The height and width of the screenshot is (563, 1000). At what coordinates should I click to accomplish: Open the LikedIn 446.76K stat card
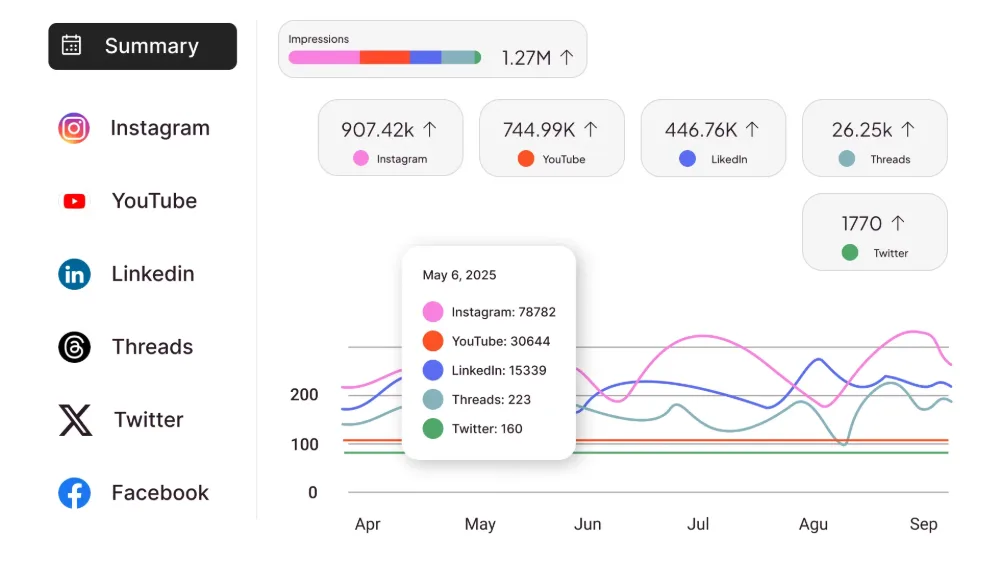tap(713, 138)
